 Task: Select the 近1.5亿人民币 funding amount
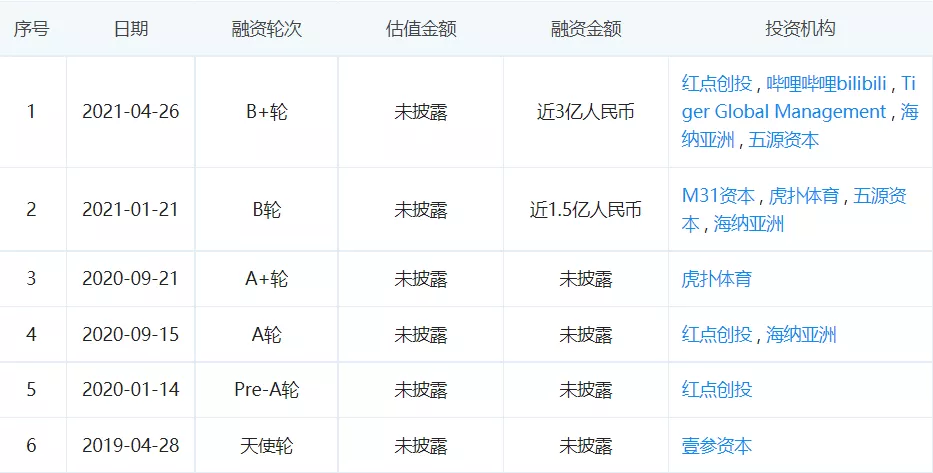coord(586,209)
